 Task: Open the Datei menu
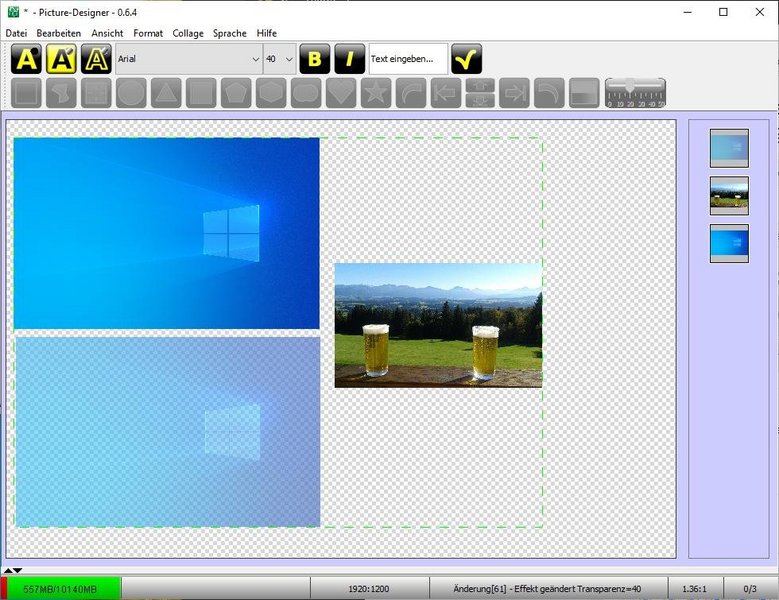coord(16,33)
